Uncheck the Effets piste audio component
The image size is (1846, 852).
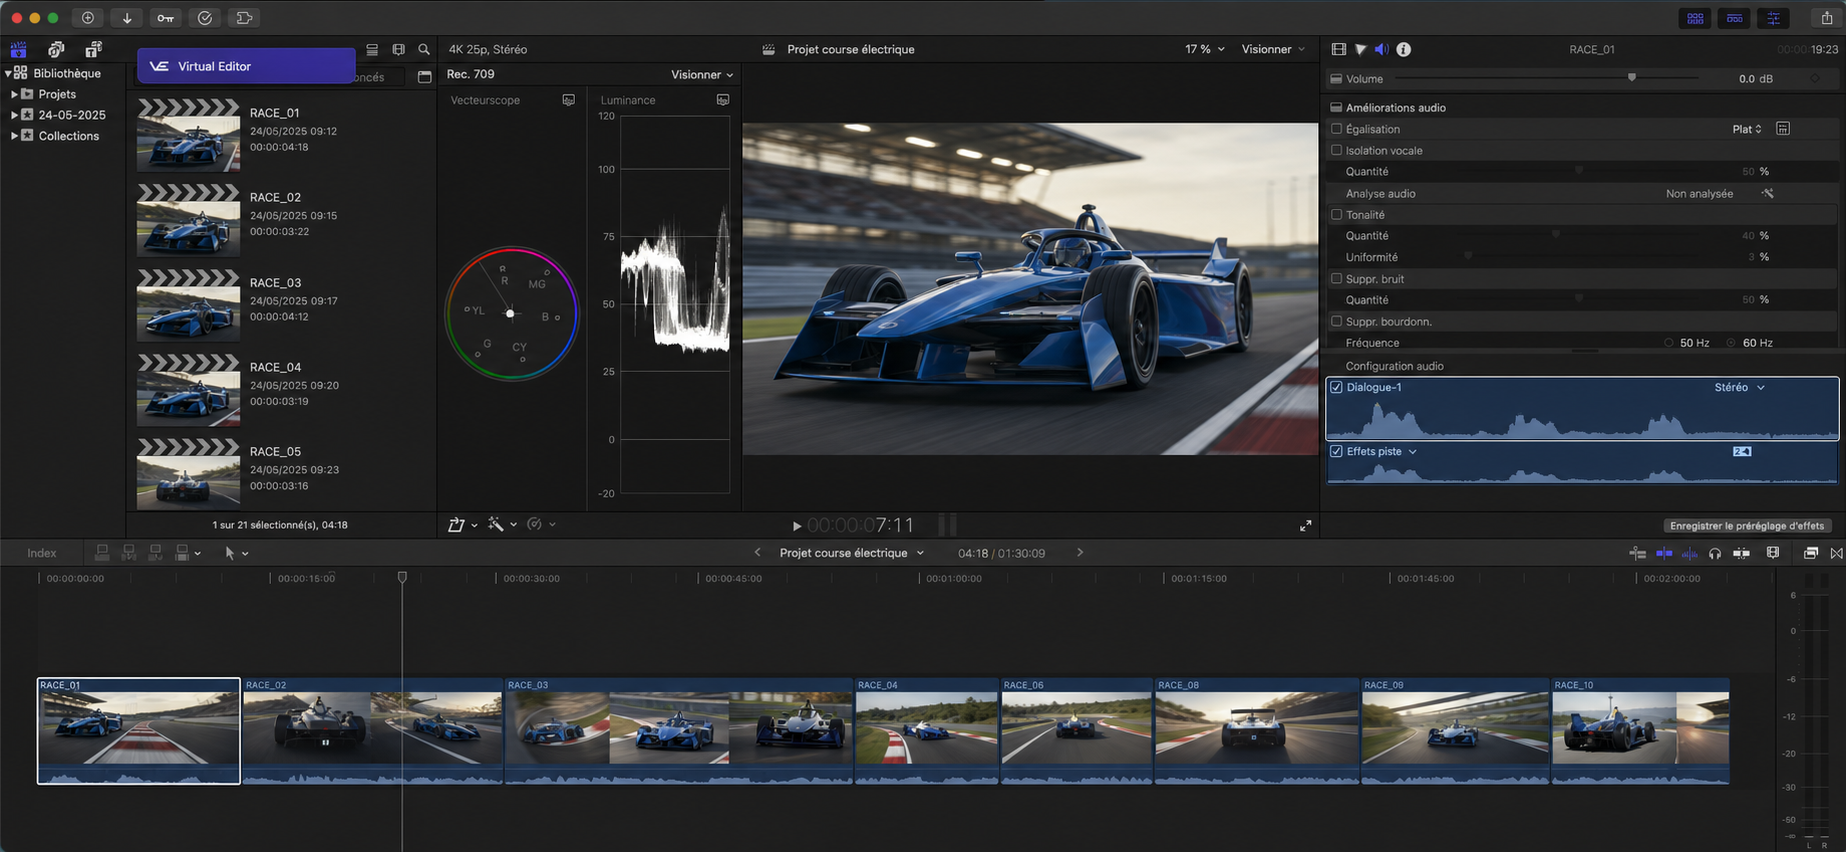pos(1336,451)
